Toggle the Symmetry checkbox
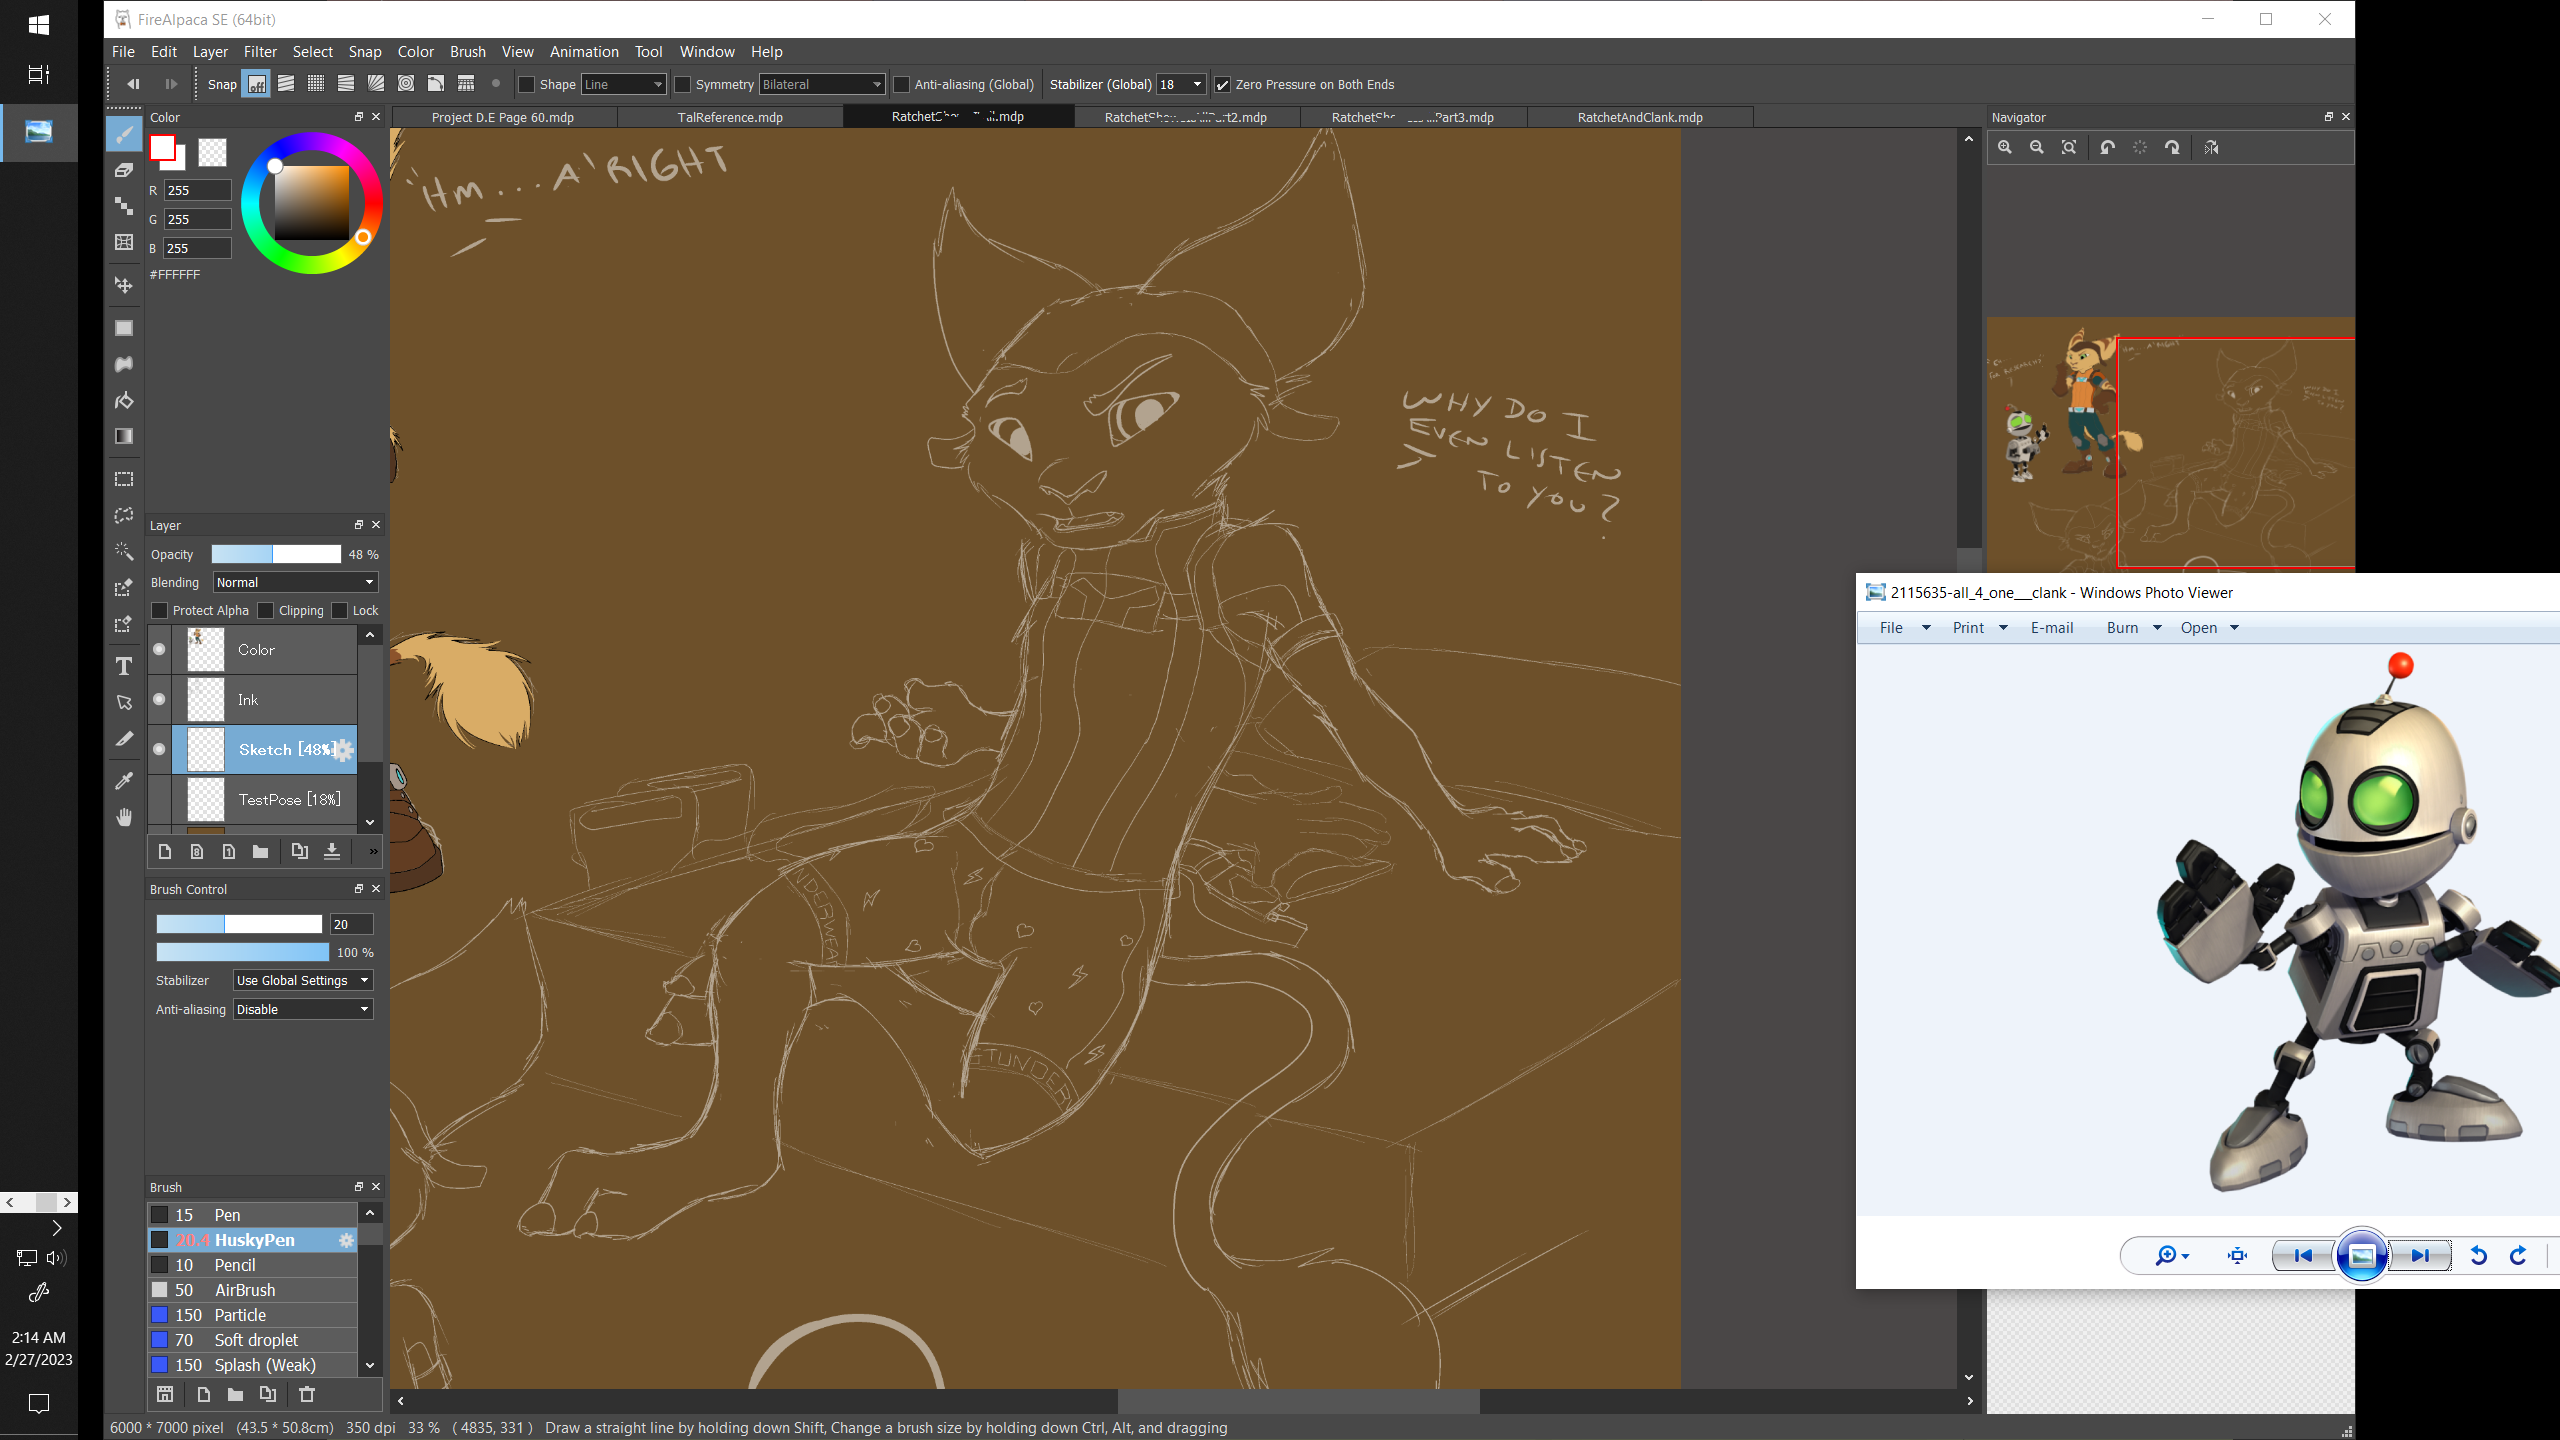The image size is (2560, 1440). 683,85
